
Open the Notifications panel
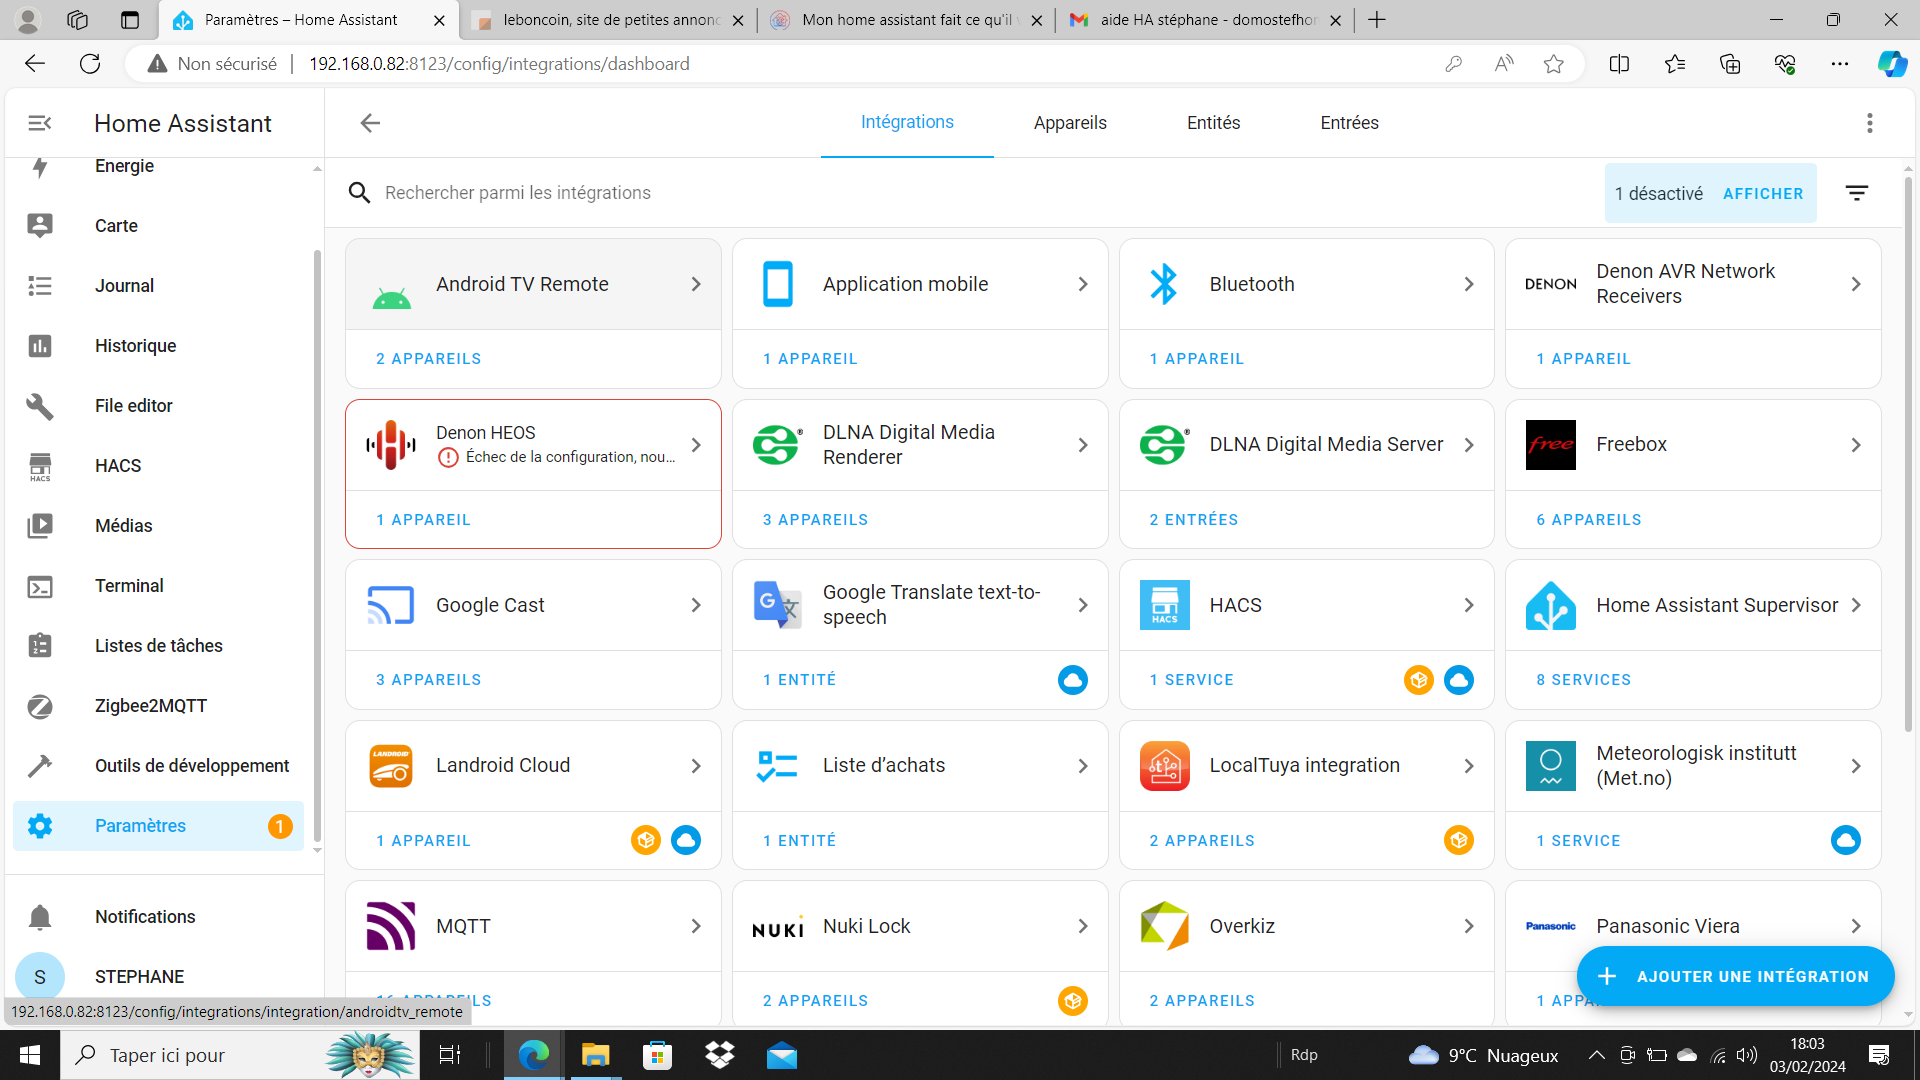[158, 917]
